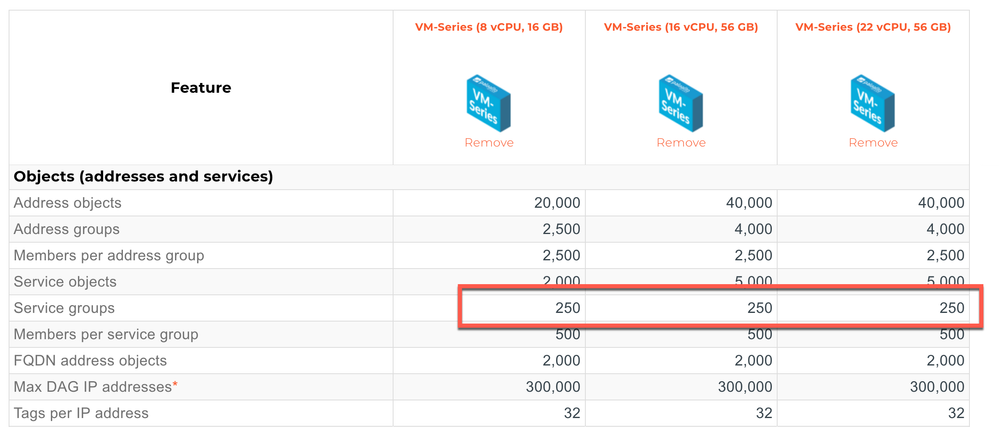
Task: Click the Members per address group label
Action: (x=109, y=256)
